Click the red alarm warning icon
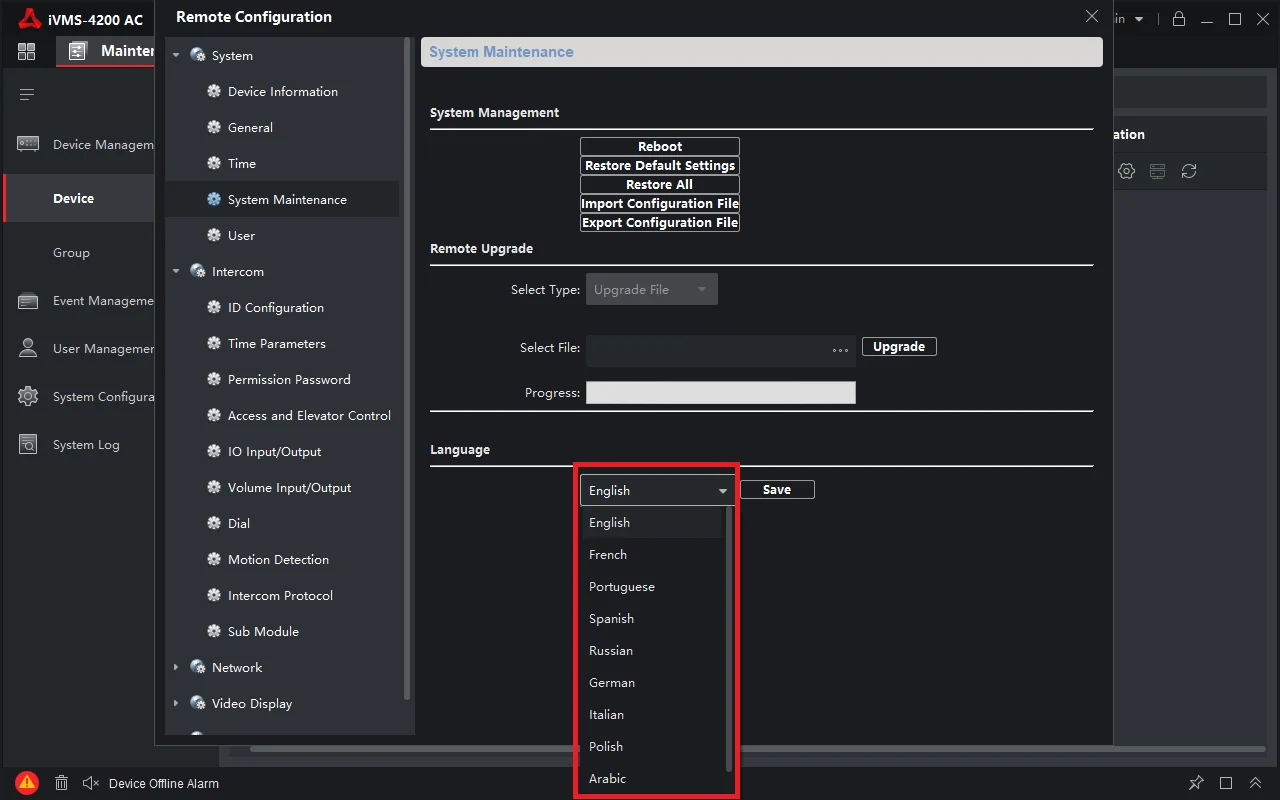The height and width of the screenshot is (800, 1280). click(x=27, y=783)
